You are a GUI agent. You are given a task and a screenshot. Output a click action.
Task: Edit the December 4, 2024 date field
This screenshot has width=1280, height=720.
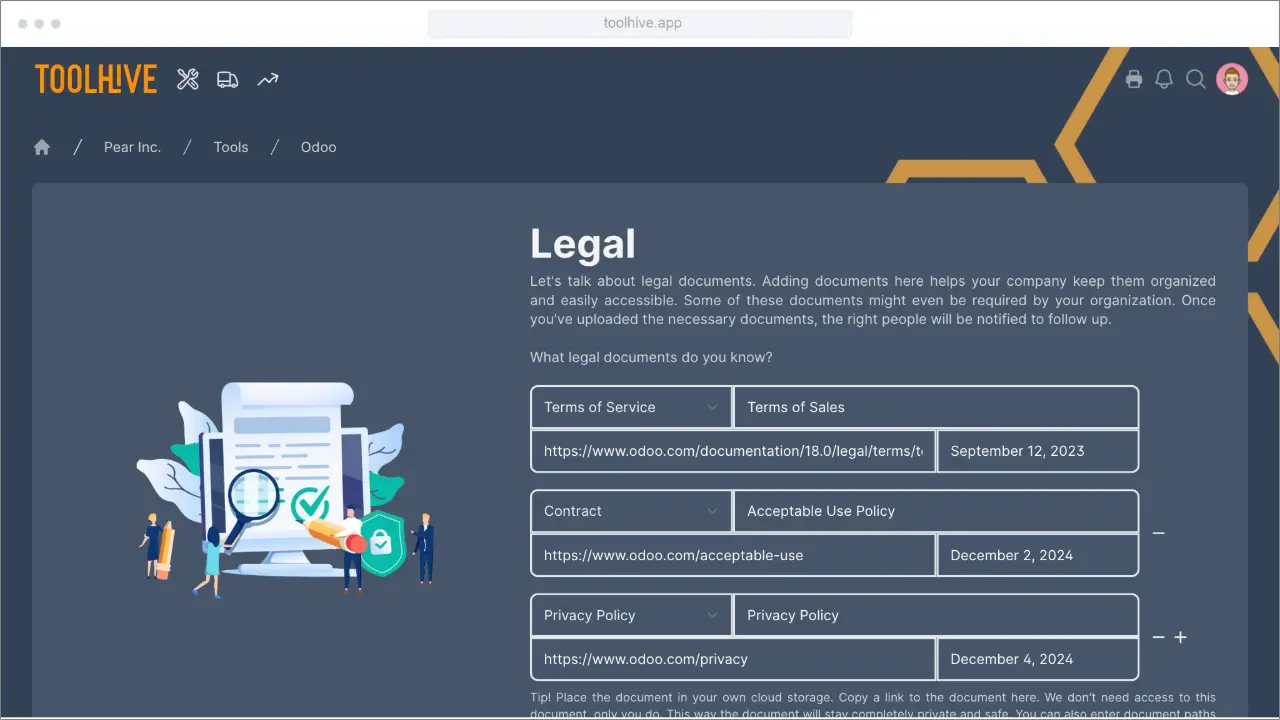click(1037, 659)
